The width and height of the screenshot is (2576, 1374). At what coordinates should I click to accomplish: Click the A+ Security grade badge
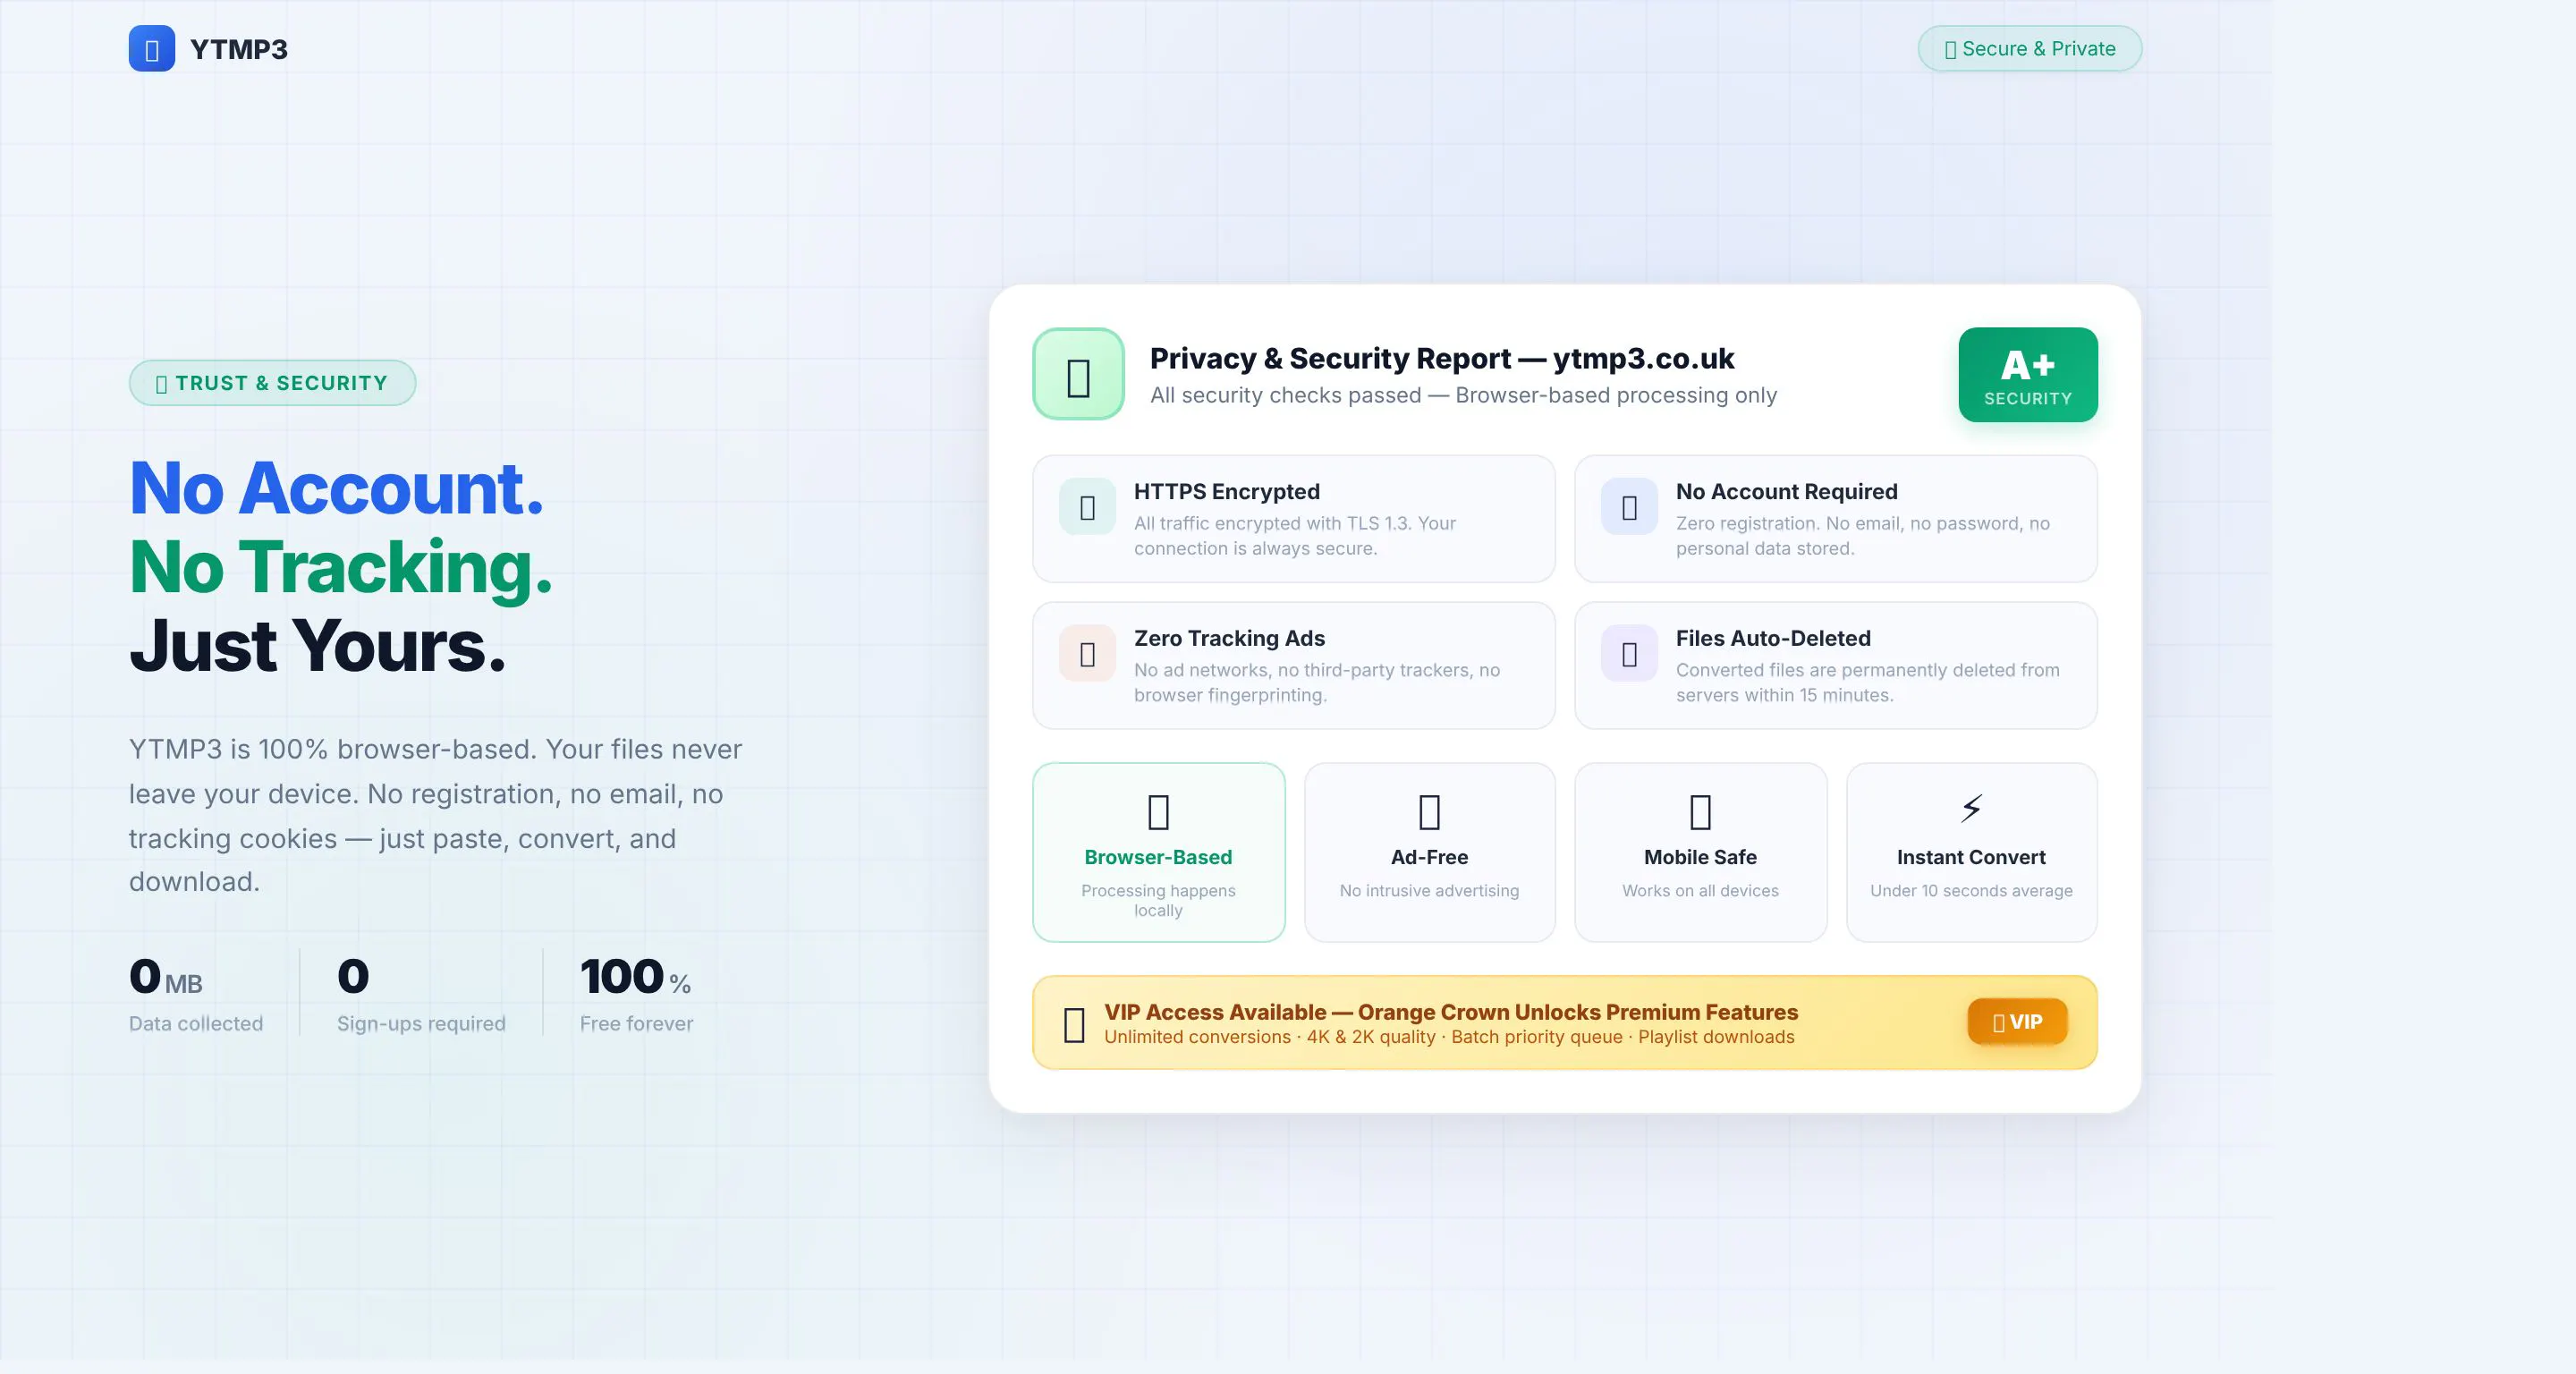click(x=2028, y=375)
